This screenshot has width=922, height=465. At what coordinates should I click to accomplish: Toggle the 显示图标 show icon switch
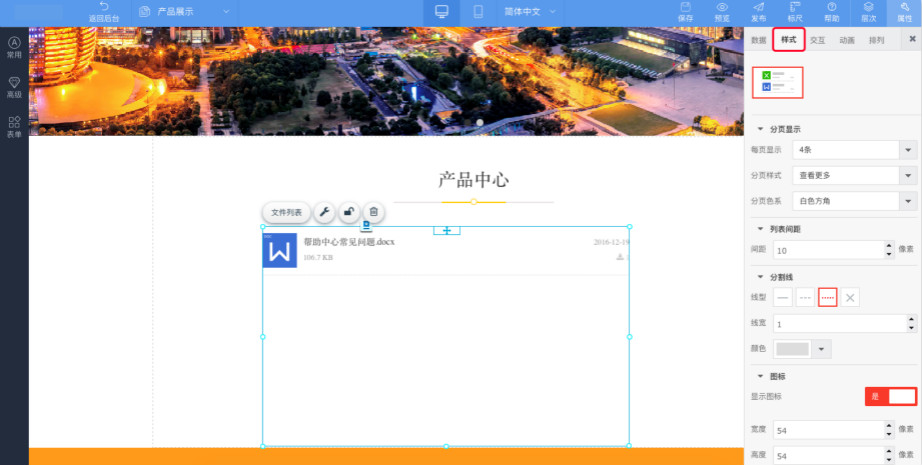click(x=890, y=396)
